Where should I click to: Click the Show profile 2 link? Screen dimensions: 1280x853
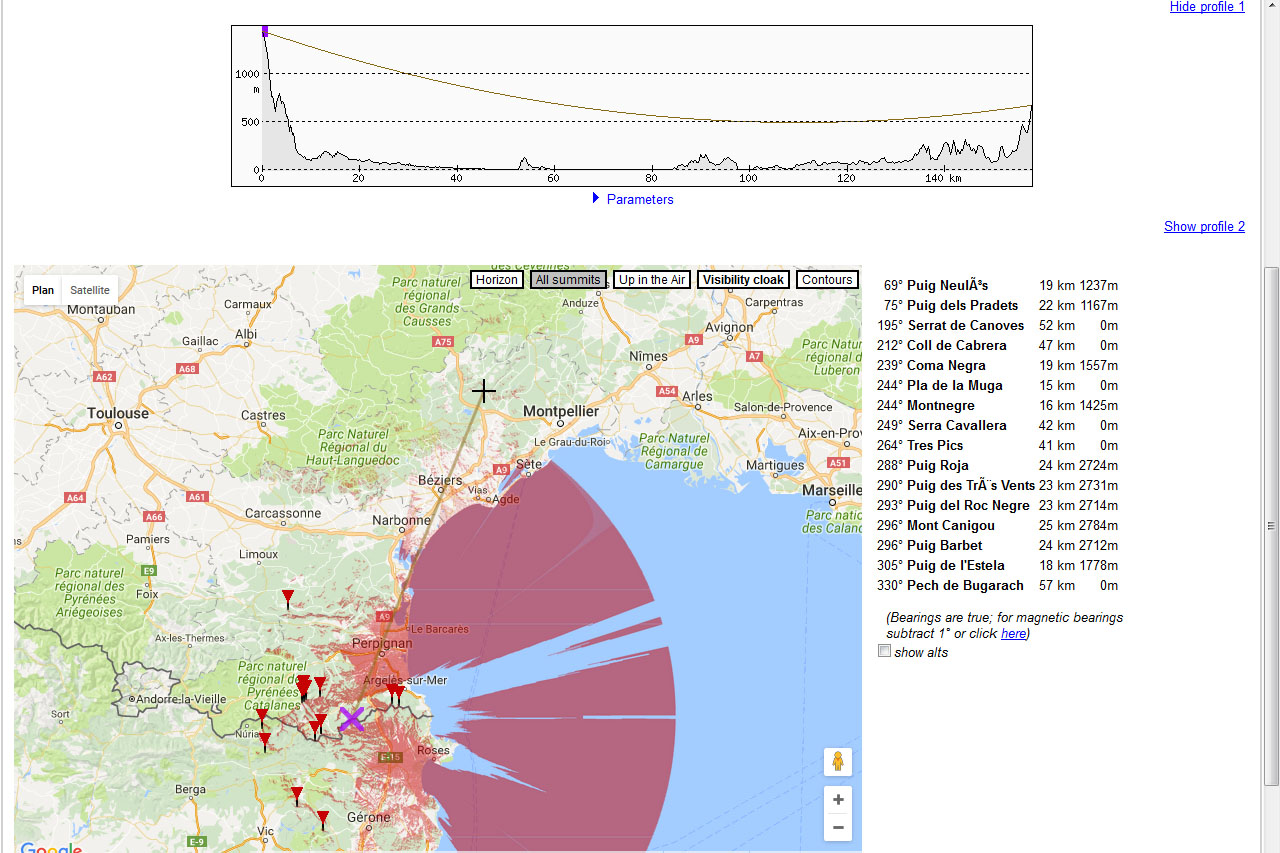coord(1204,226)
